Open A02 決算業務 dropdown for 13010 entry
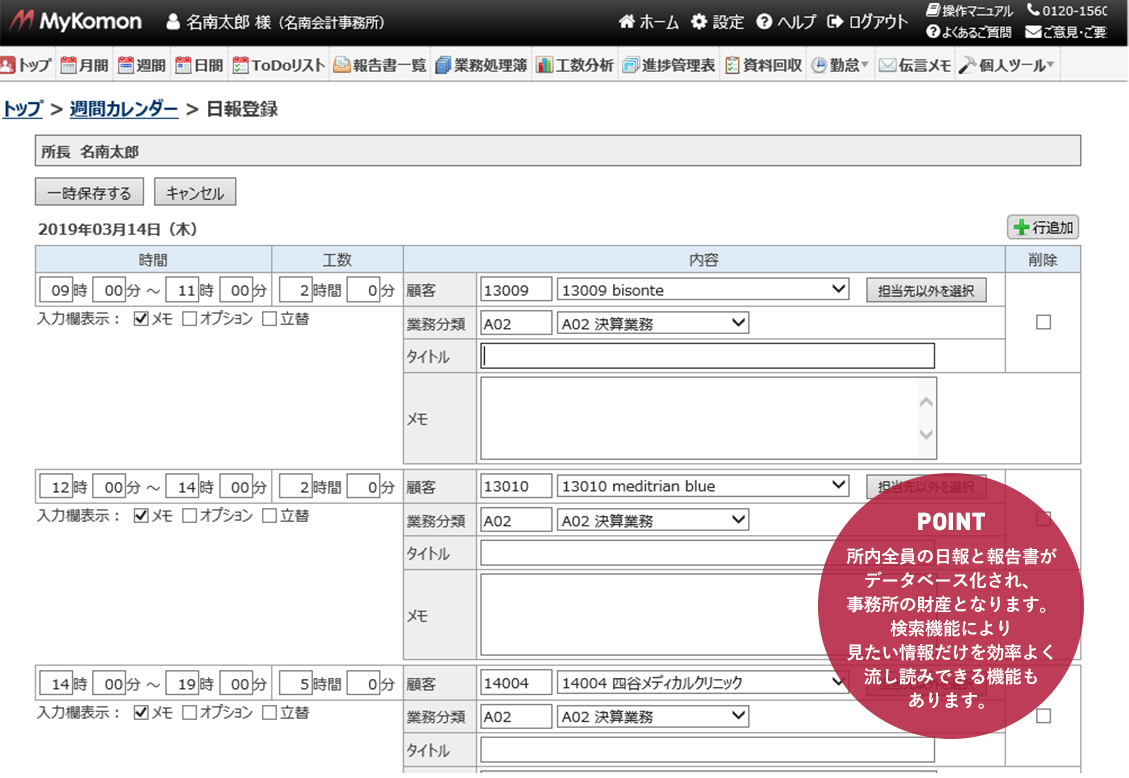Image resolution: width=1129 pixels, height=778 pixels. [653, 520]
